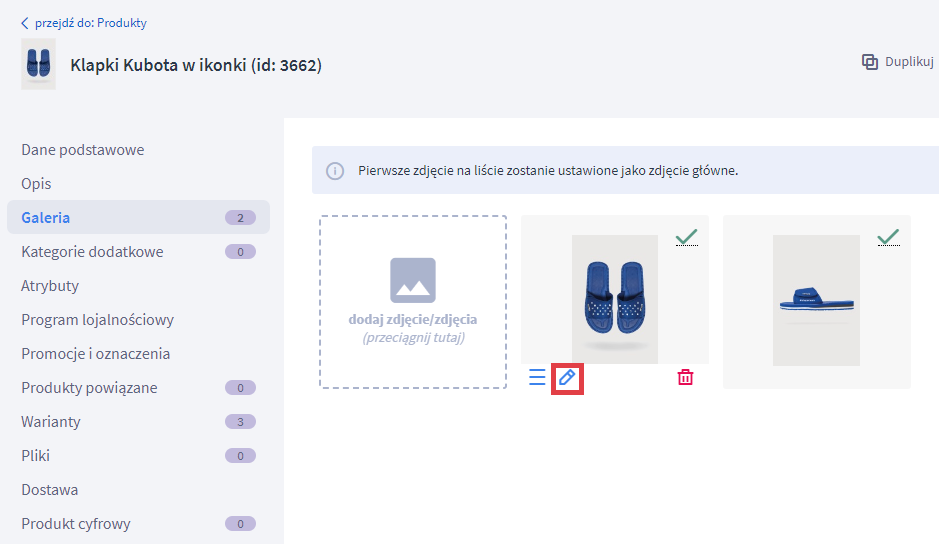Viewport: 939px width, 544px height.
Task: Click the reorder handle icon under first photo
Action: pos(537,377)
